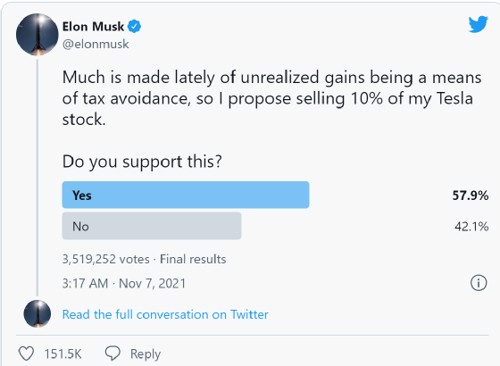The width and height of the screenshot is (500, 366).
Task: Click the Twitter bird logo
Action: coord(478,25)
